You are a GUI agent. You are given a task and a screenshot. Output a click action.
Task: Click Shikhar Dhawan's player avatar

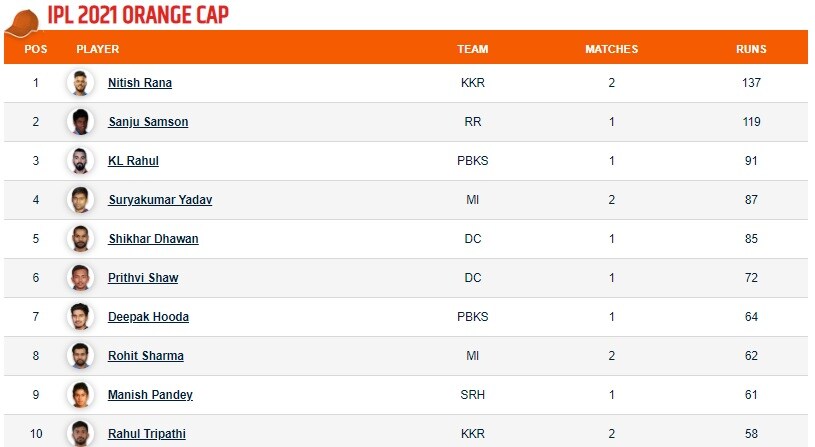point(80,239)
